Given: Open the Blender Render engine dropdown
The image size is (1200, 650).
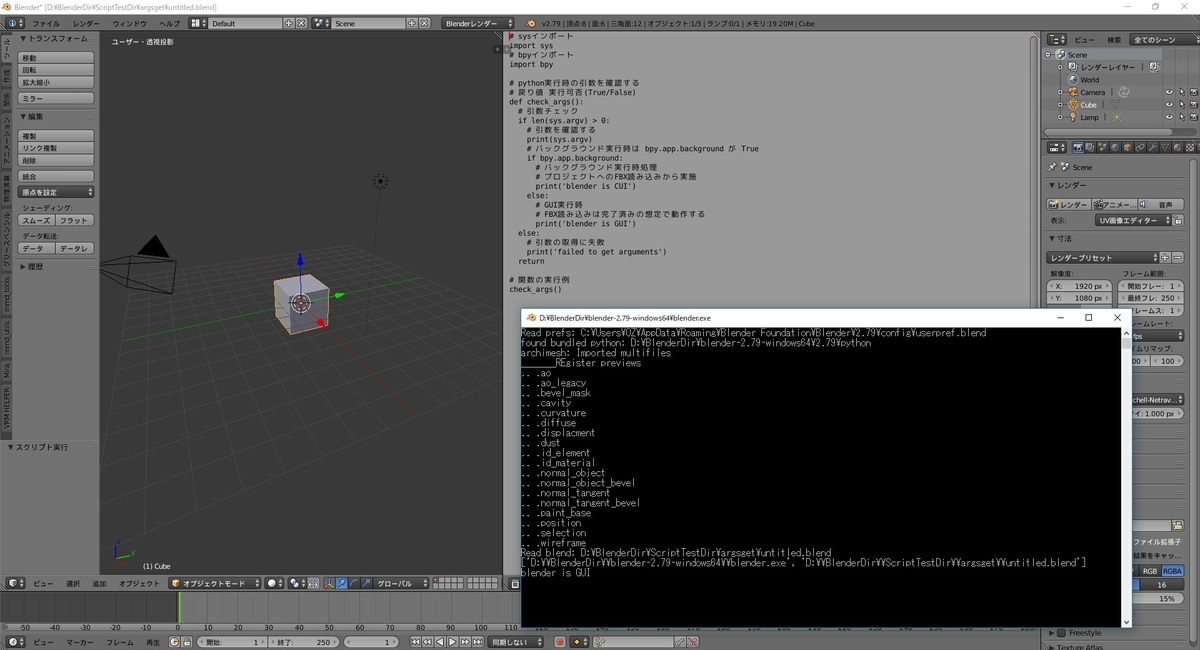Looking at the screenshot, I should pyautogui.click(x=478, y=23).
